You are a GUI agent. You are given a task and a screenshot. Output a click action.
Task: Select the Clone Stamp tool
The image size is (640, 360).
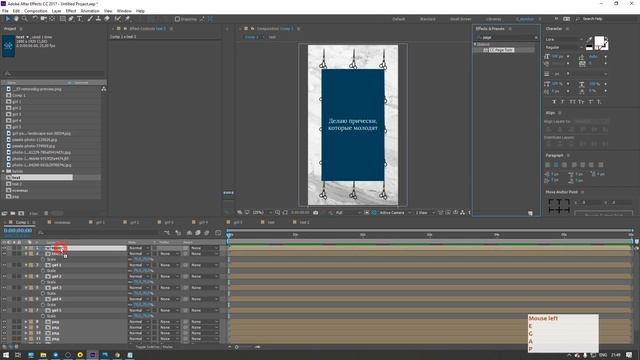click(x=98, y=19)
